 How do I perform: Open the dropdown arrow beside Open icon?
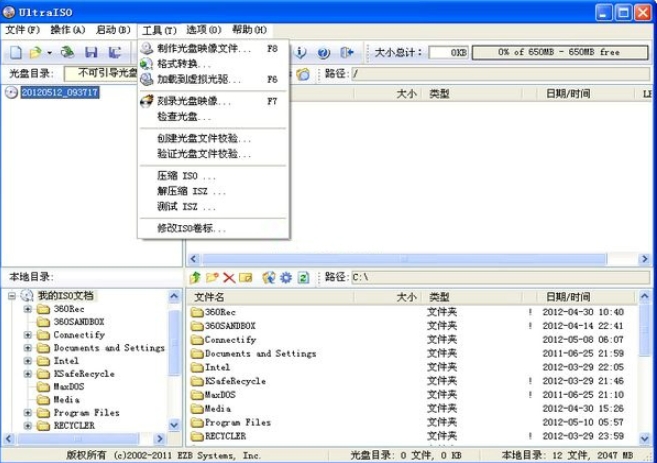[x=49, y=53]
